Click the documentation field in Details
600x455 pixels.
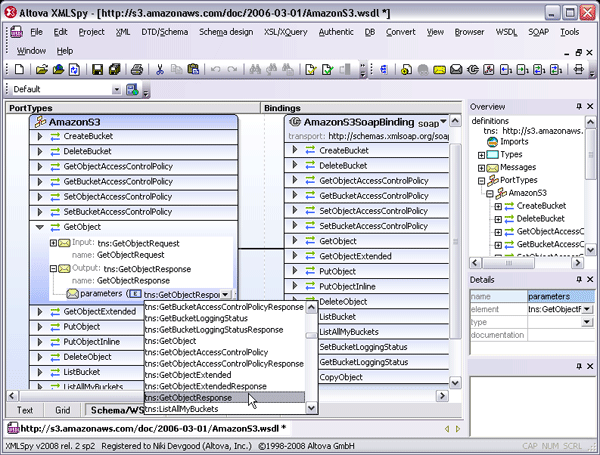pos(561,335)
